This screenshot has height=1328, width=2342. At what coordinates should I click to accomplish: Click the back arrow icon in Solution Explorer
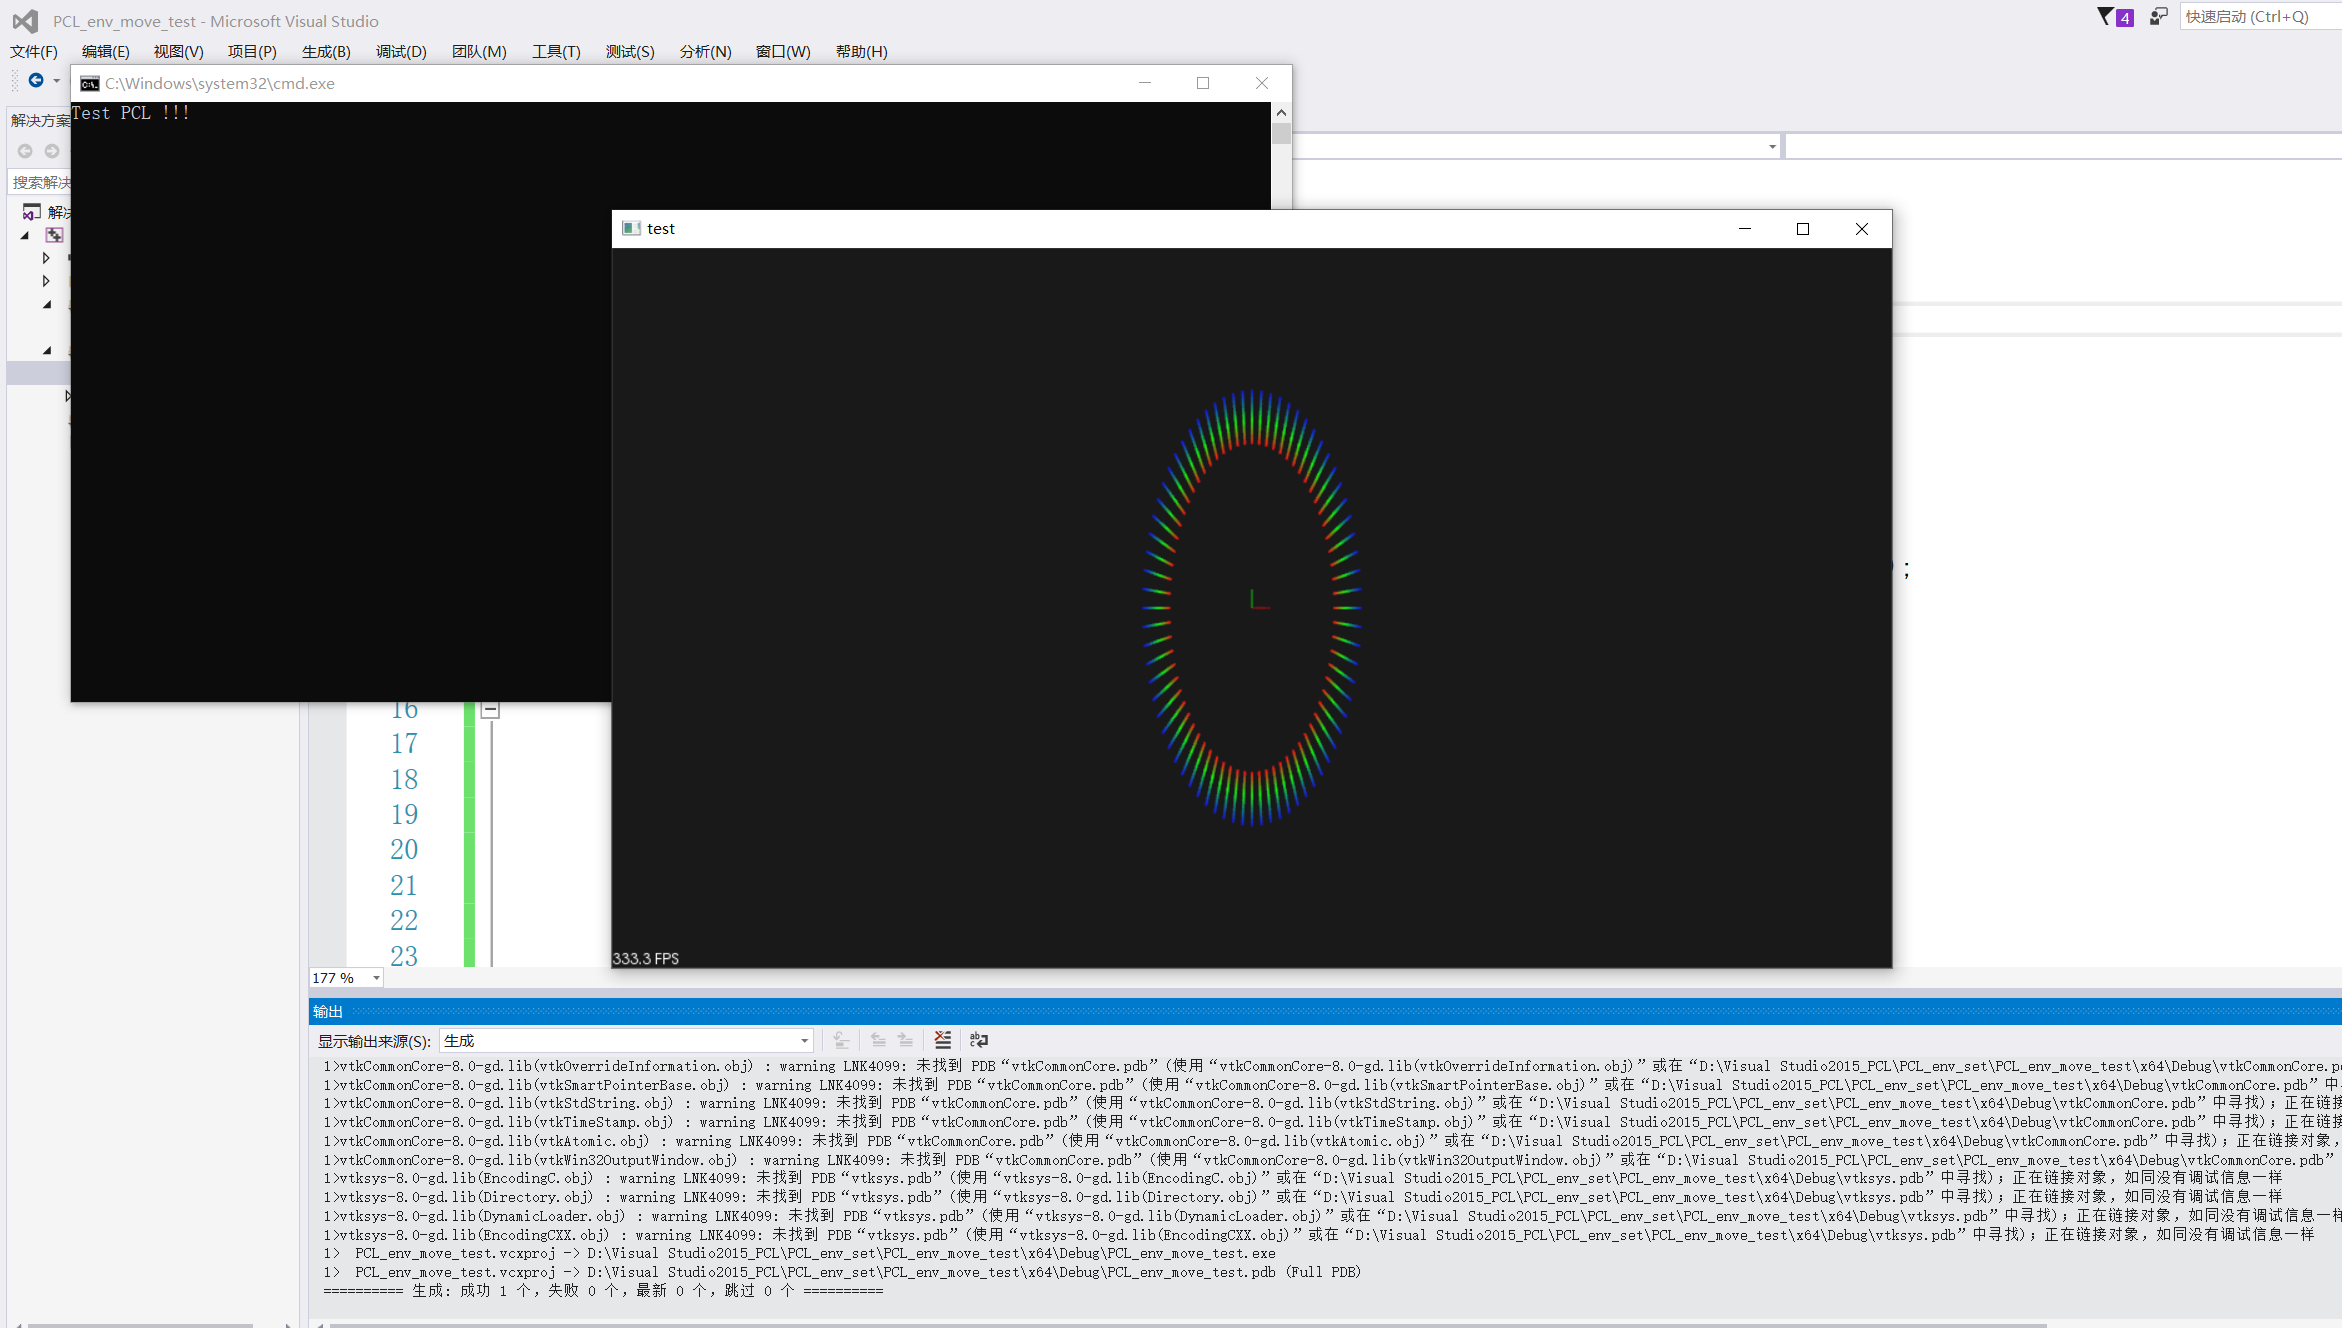click(x=25, y=150)
